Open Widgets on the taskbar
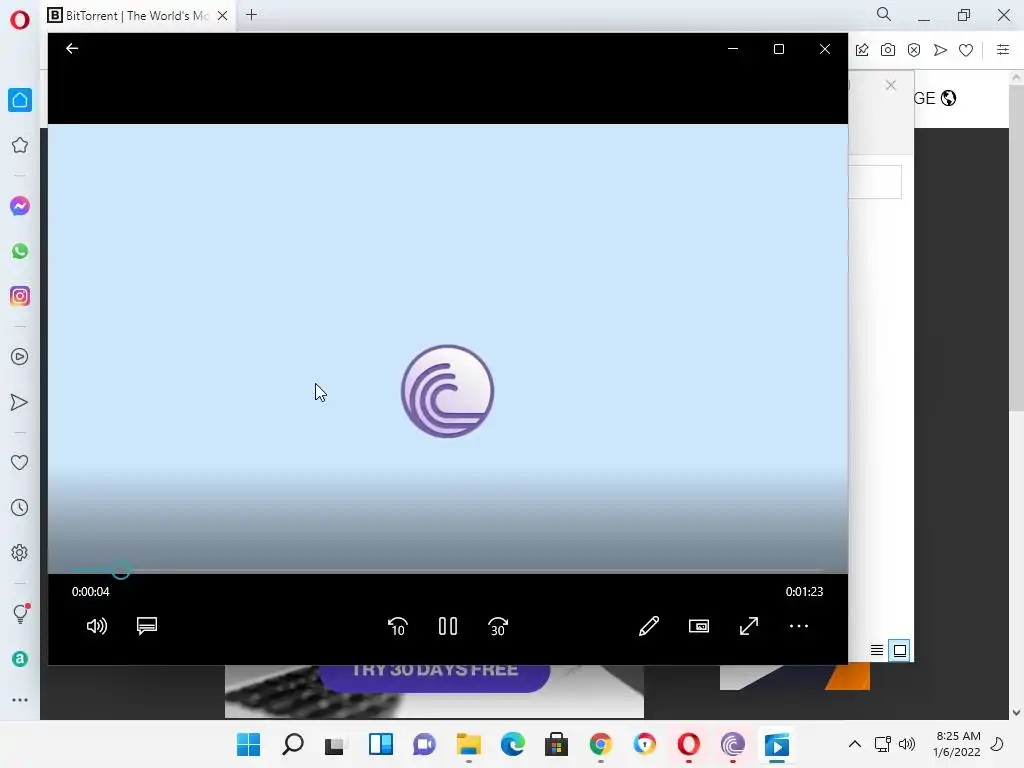This screenshot has height=768, width=1024. [x=381, y=744]
